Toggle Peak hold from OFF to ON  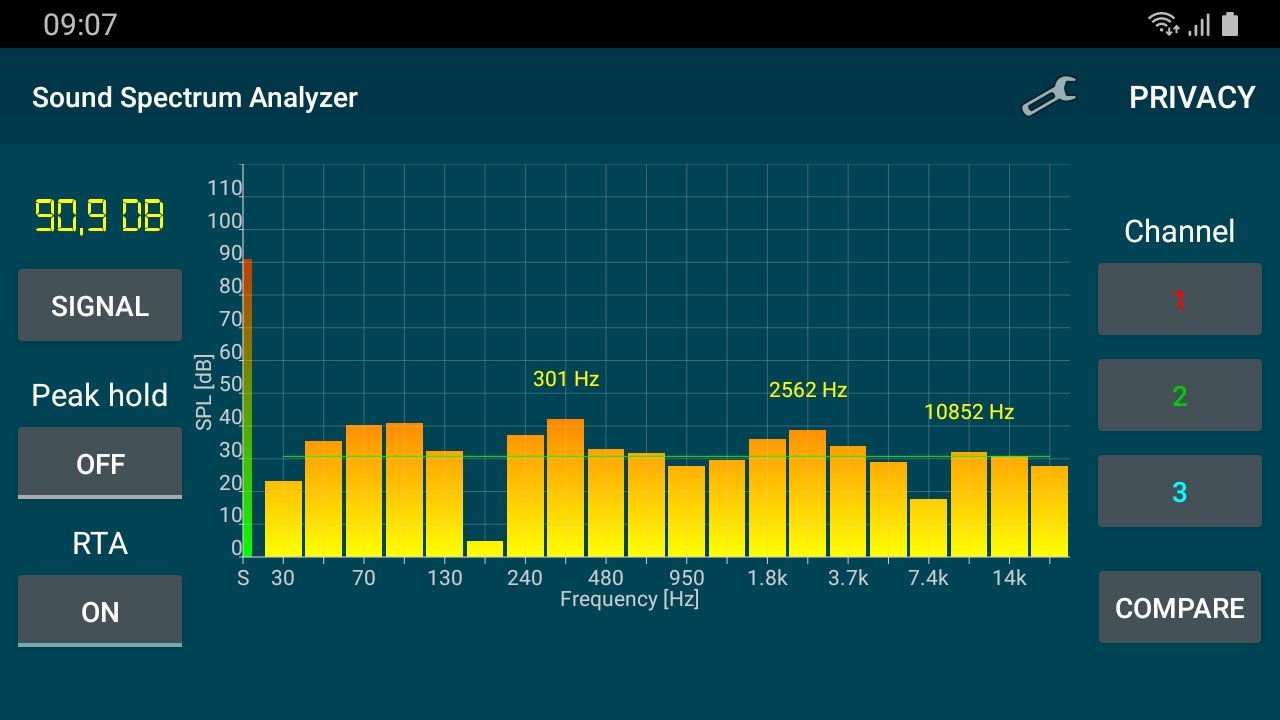[100, 462]
